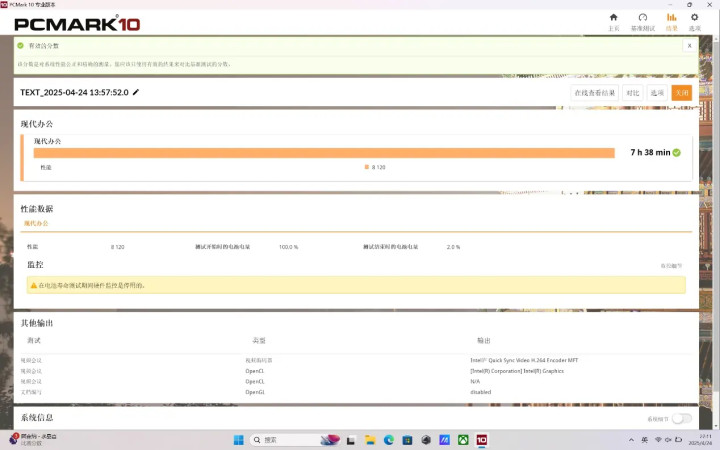Click the taskbar 搜索 search box

point(296,440)
